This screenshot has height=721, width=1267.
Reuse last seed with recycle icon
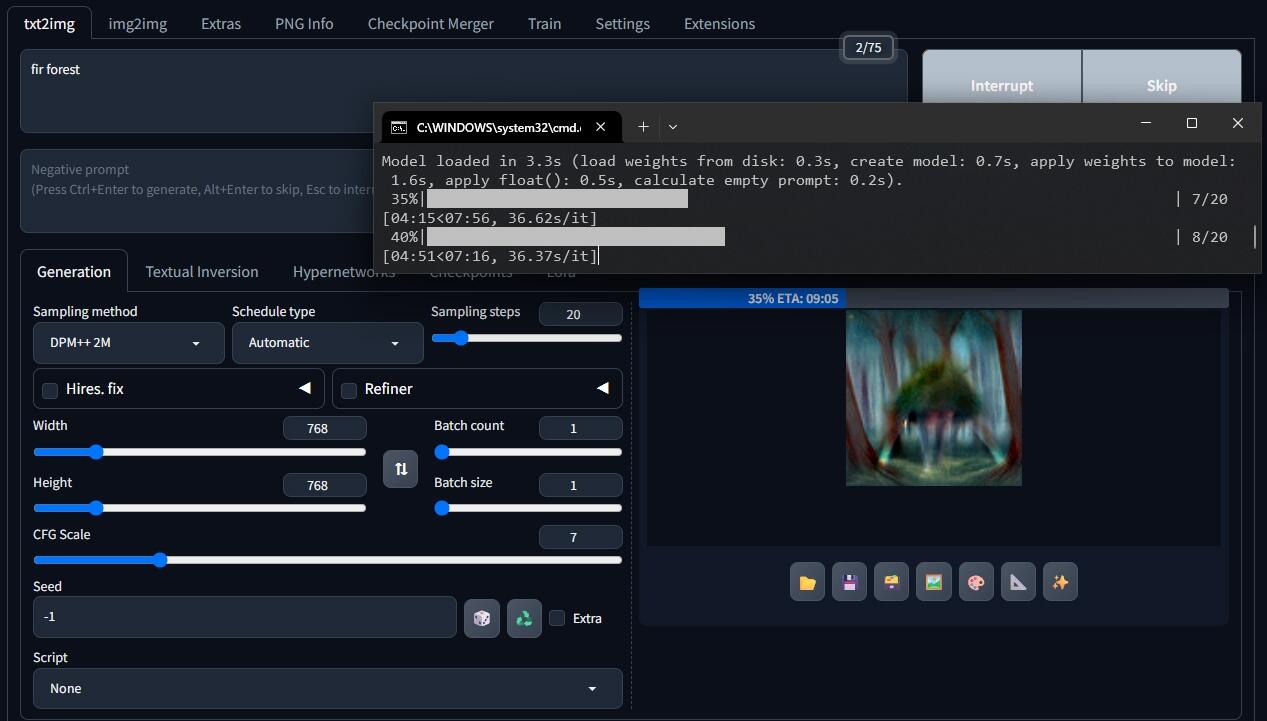pyautogui.click(x=524, y=618)
